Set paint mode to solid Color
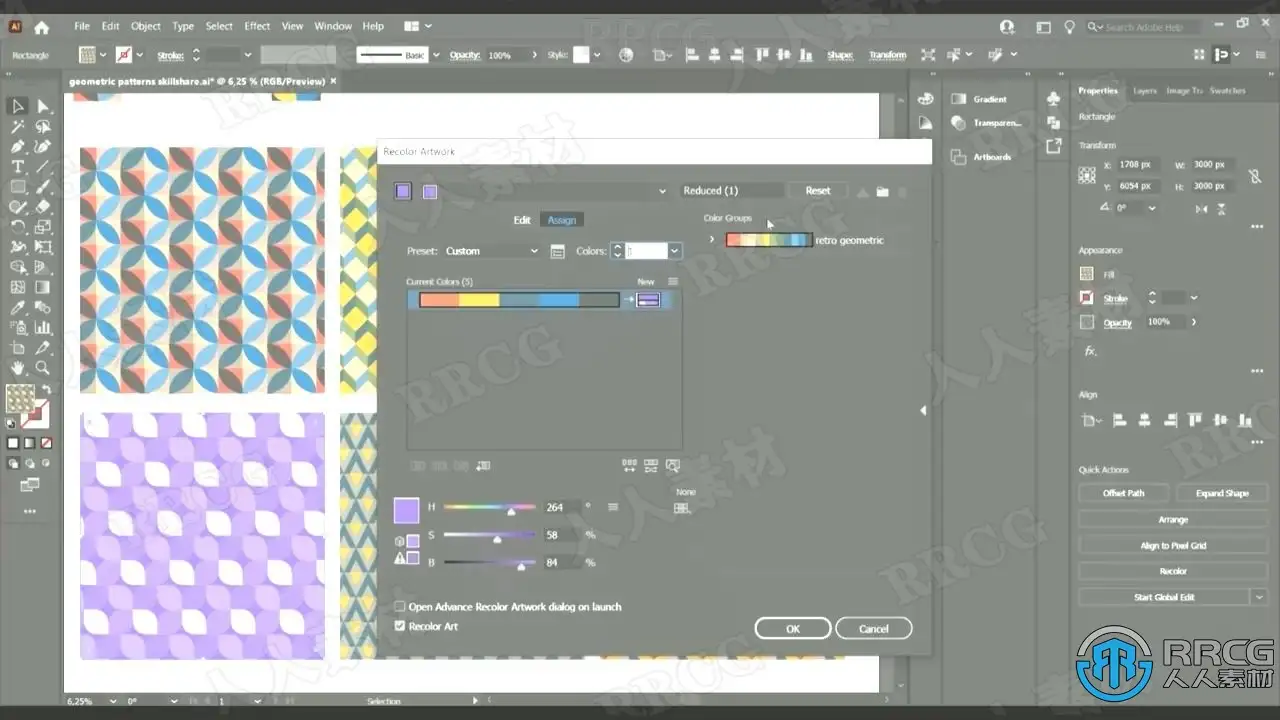1280x720 pixels. 13,443
